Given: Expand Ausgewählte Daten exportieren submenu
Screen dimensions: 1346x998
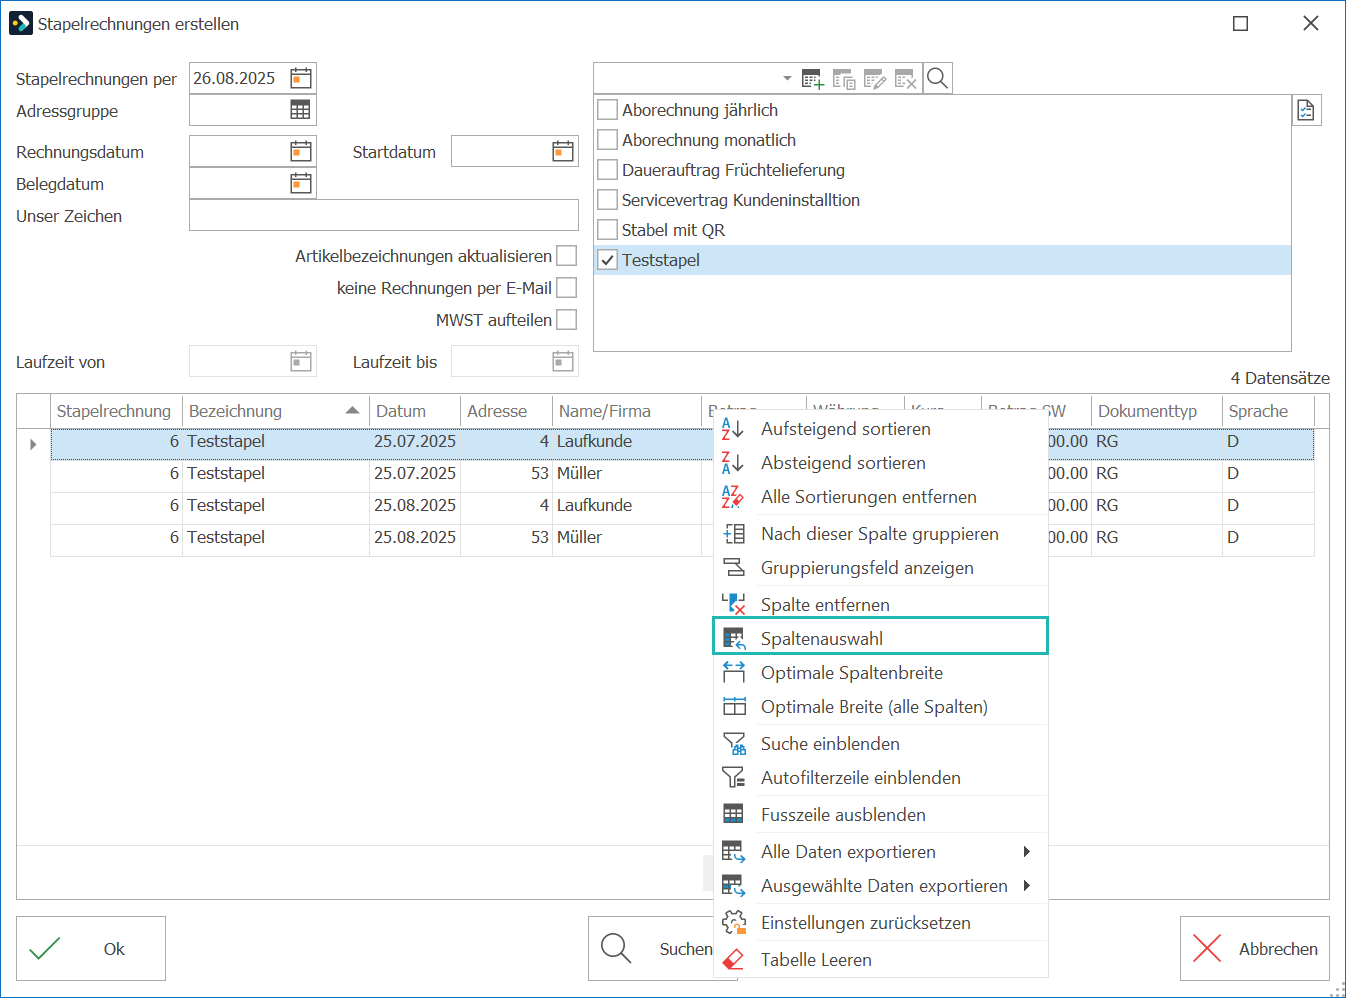Looking at the screenshot, I should click(1026, 886).
